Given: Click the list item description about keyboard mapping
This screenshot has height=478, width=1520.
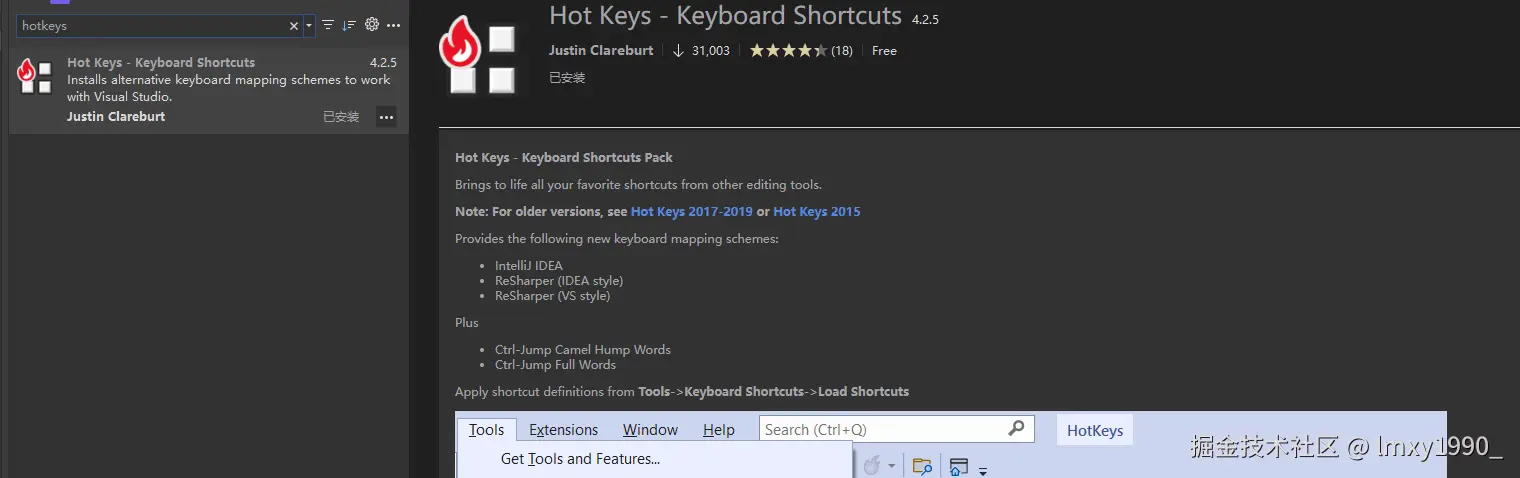Looking at the screenshot, I should [229, 88].
